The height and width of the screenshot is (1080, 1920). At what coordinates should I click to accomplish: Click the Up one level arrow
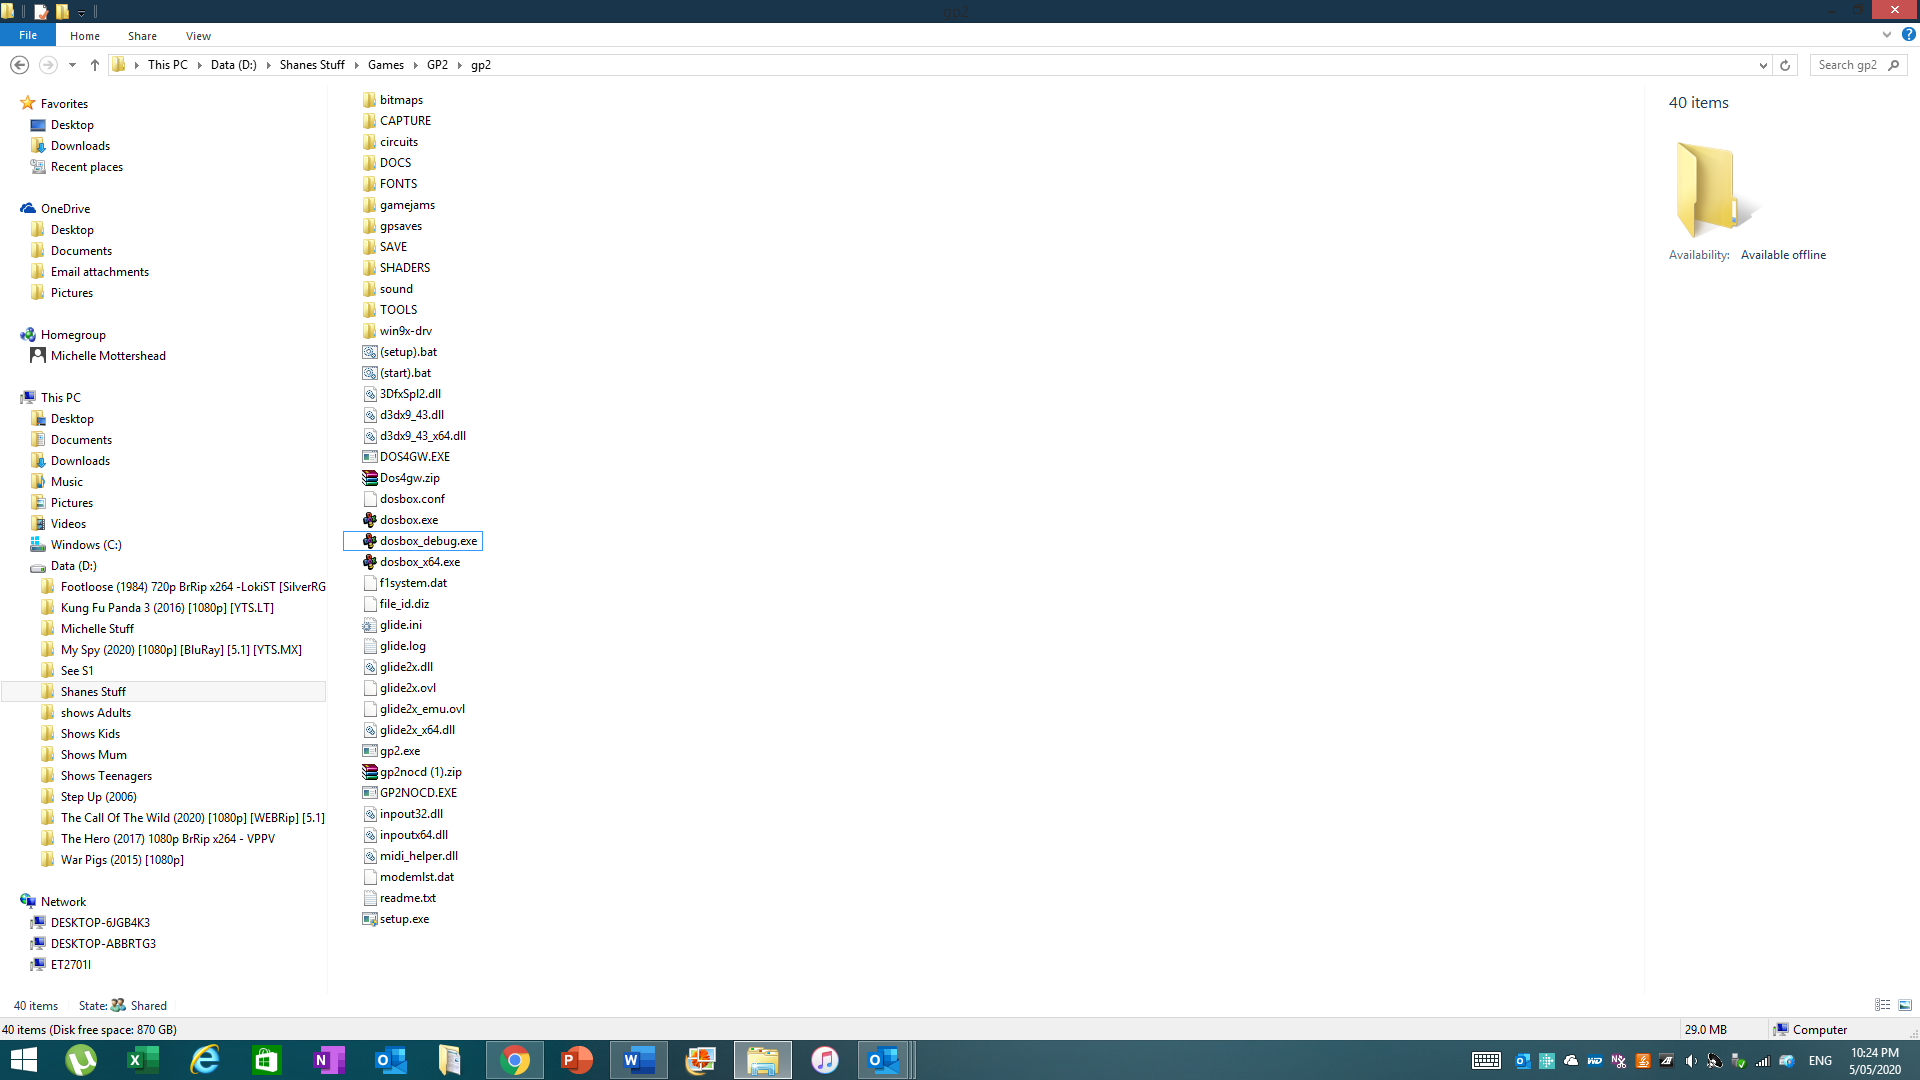pos(95,65)
